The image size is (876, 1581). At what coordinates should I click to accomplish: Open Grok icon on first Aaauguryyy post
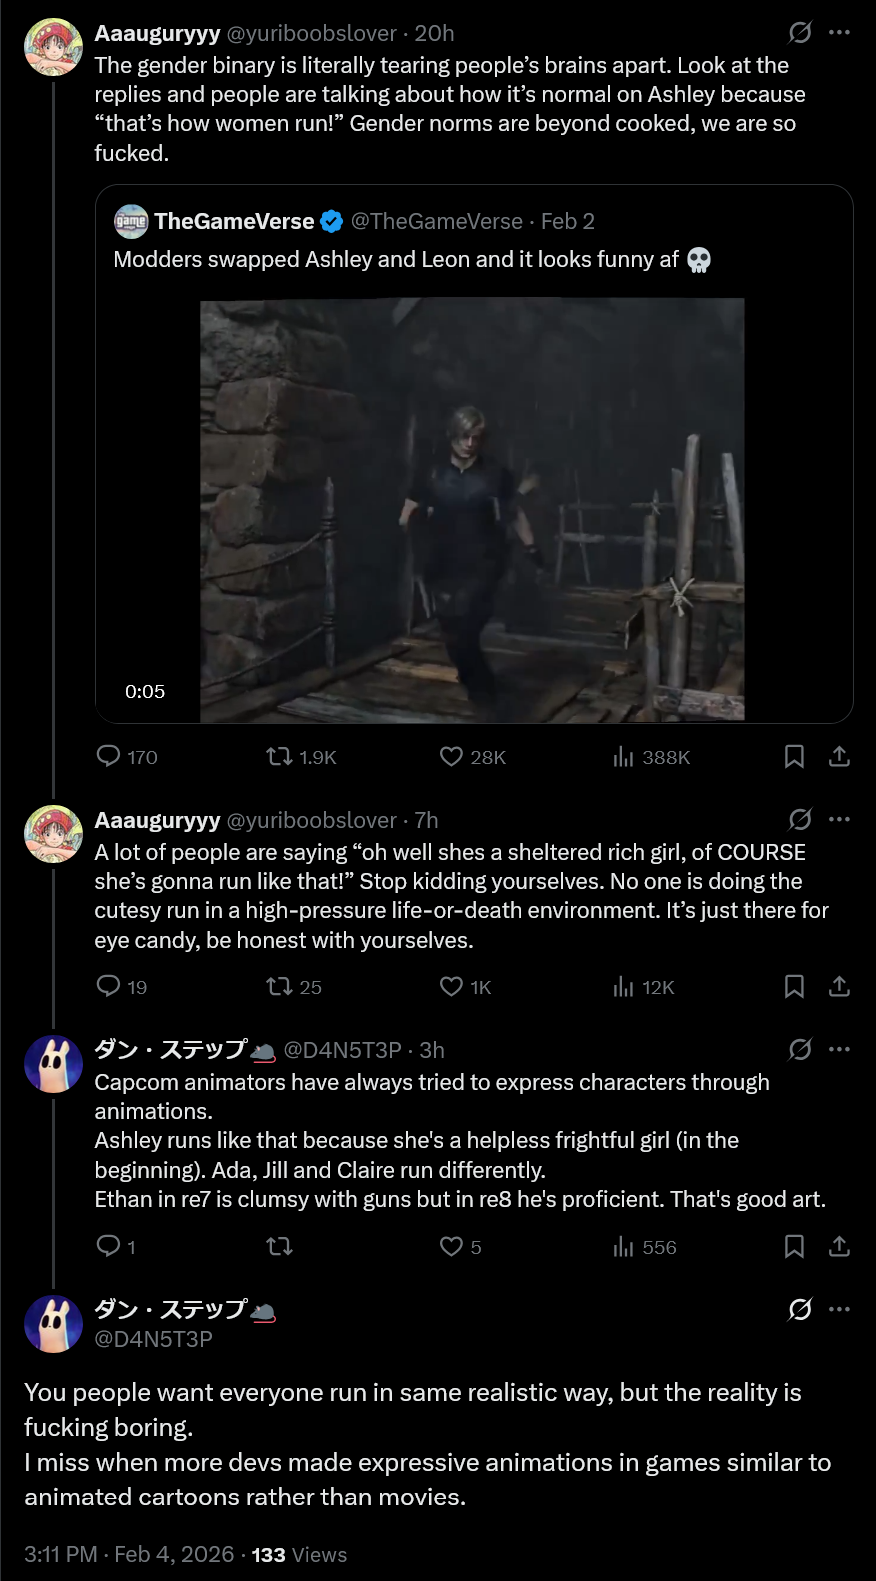click(x=800, y=33)
